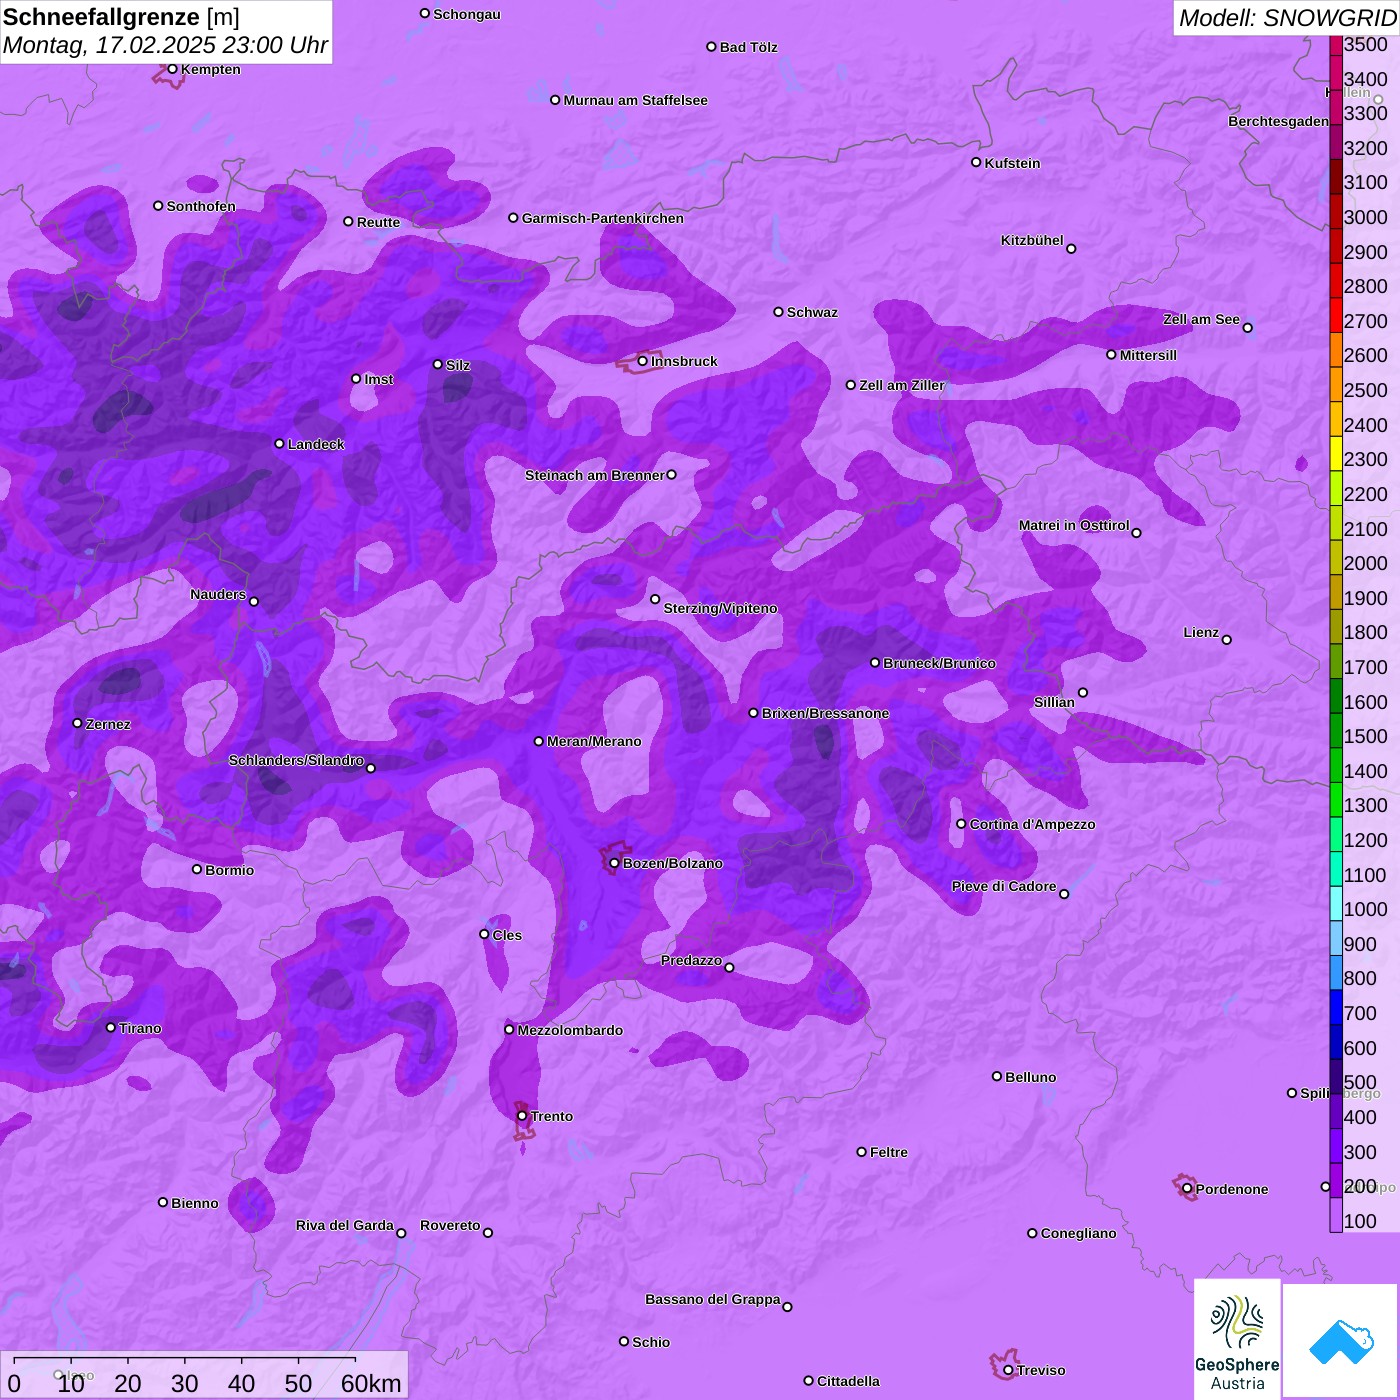Viewport: 1400px width, 1400px height.
Task: Click the Riva del Garda label
Action: point(345,1225)
